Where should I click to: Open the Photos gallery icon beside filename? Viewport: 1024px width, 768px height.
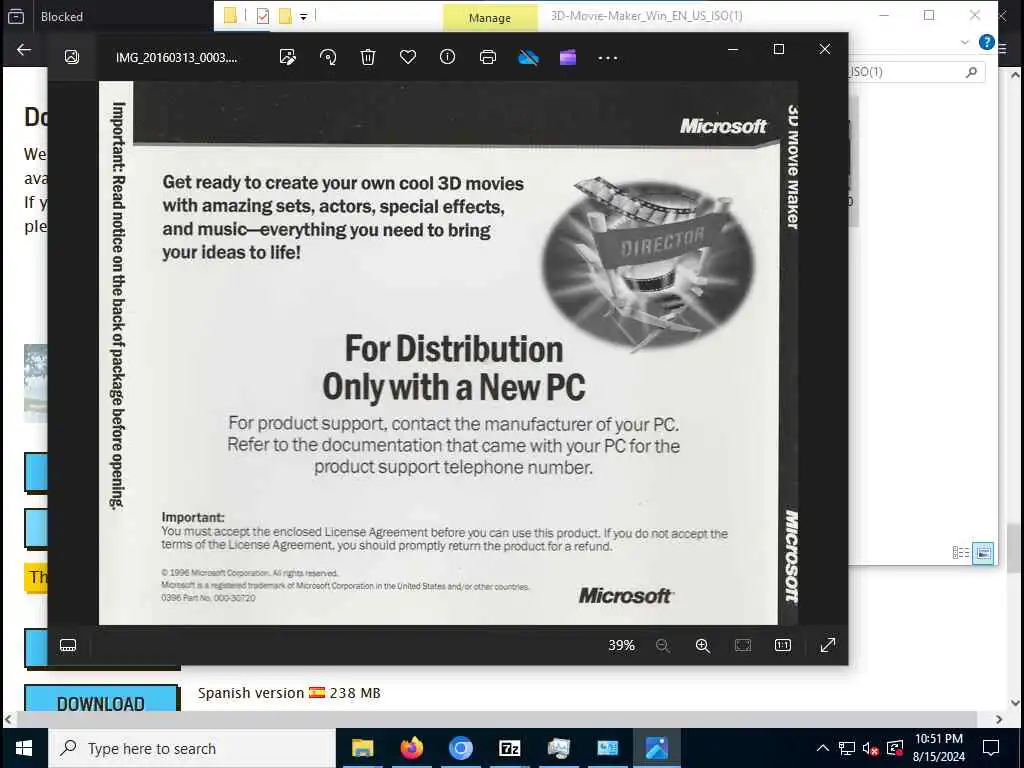click(x=72, y=57)
